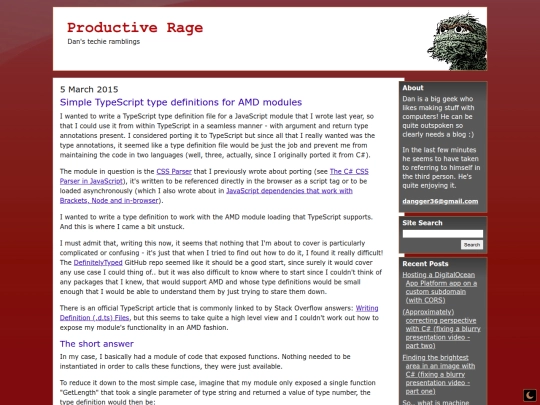Open Hosting a DigitalOcean App Platform post

click(440, 288)
